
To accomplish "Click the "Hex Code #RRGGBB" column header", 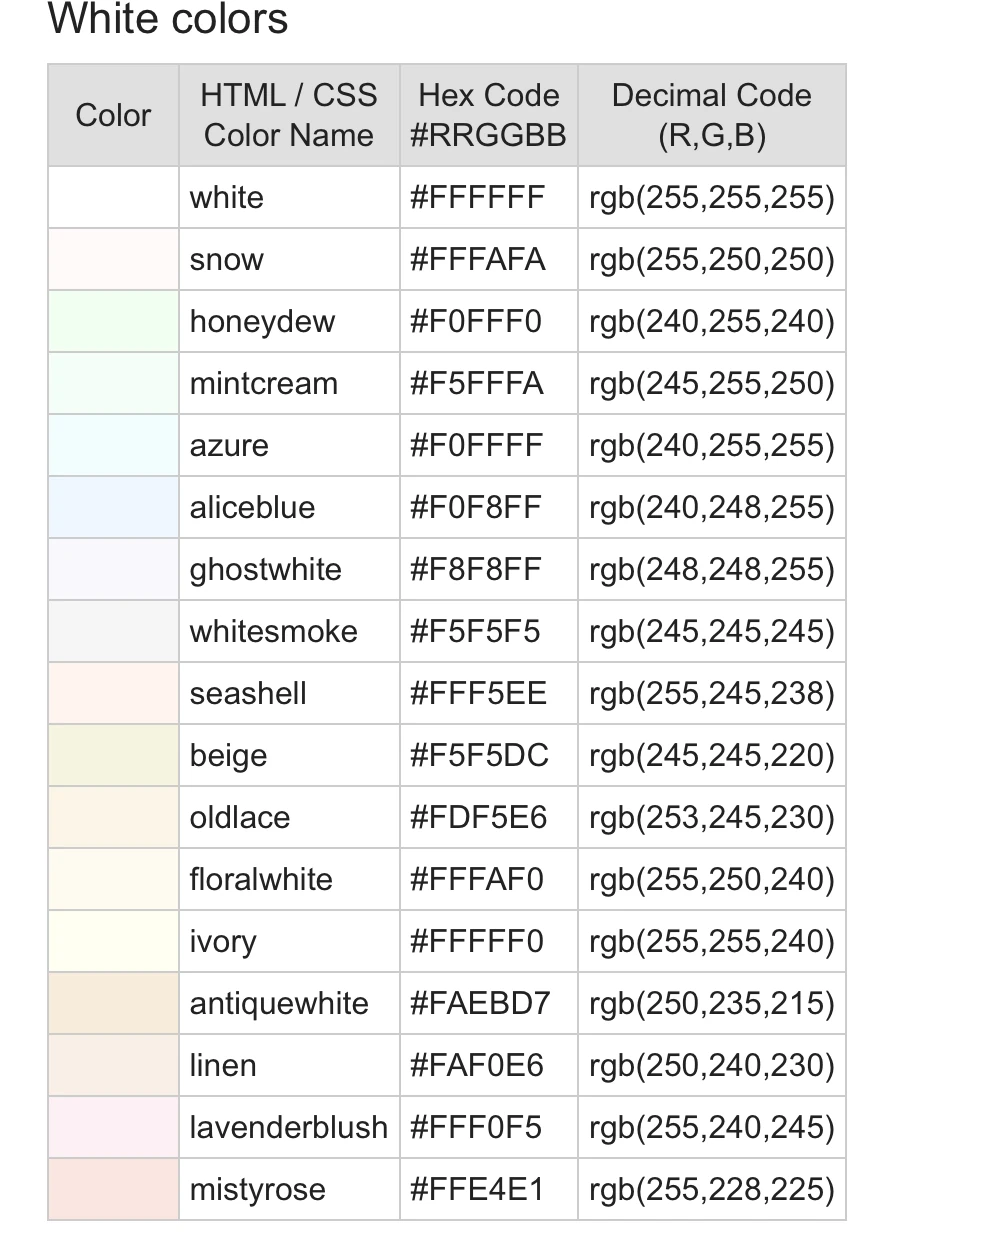I will point(488,115).
